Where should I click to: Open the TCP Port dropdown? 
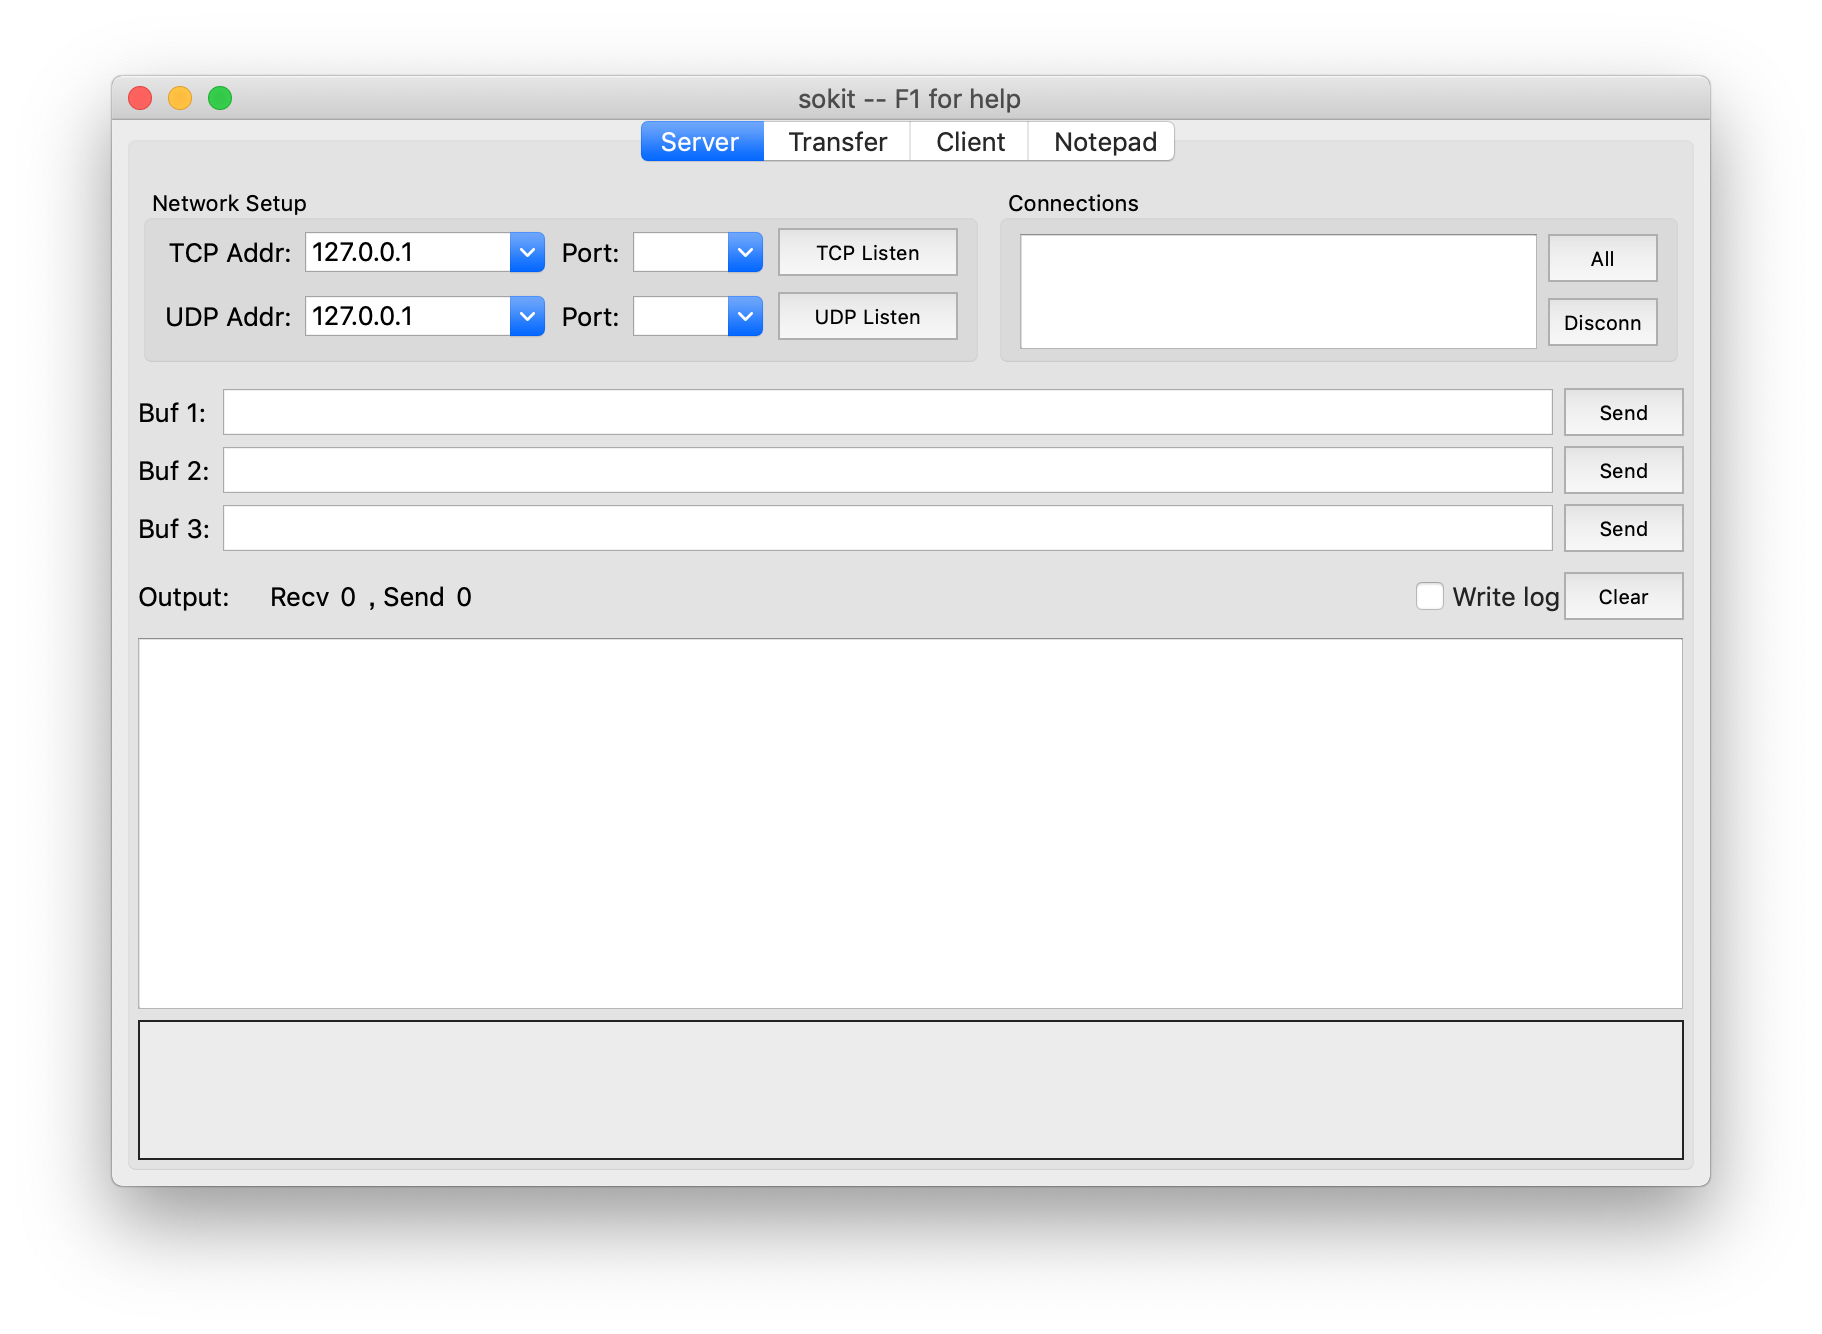point(745,253)
